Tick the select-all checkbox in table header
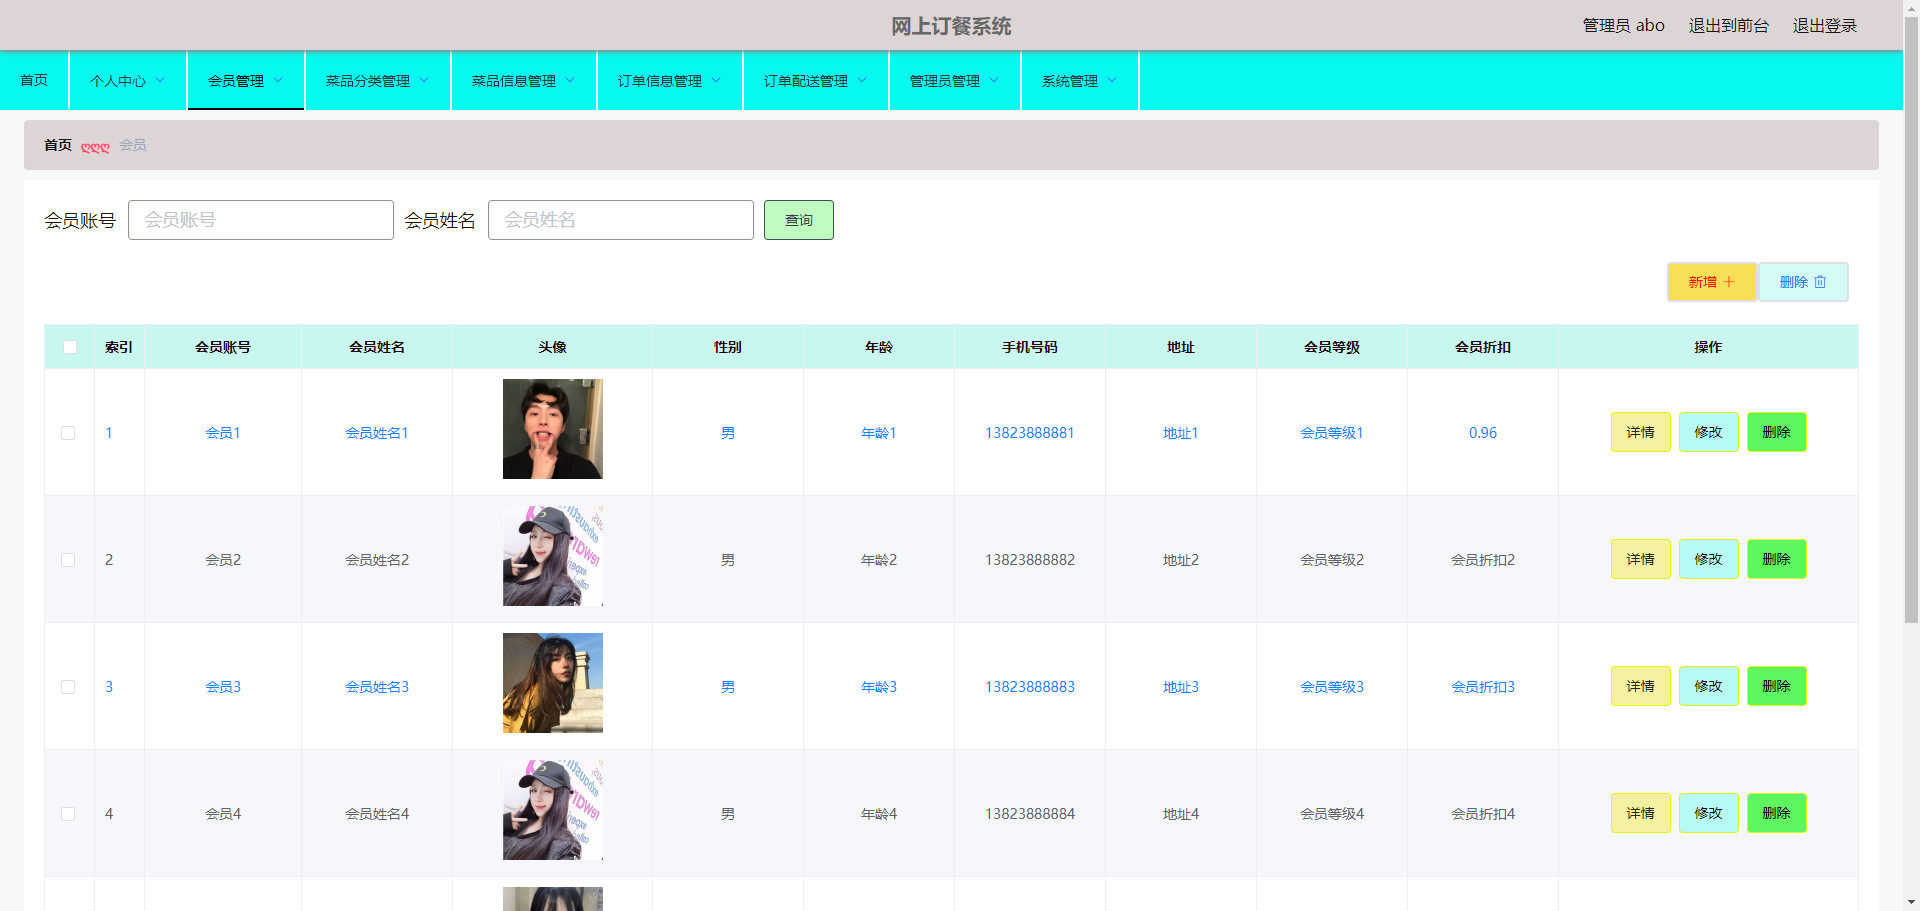The height and width of the screenshot is (911, 1920). (x=70, y=347)
